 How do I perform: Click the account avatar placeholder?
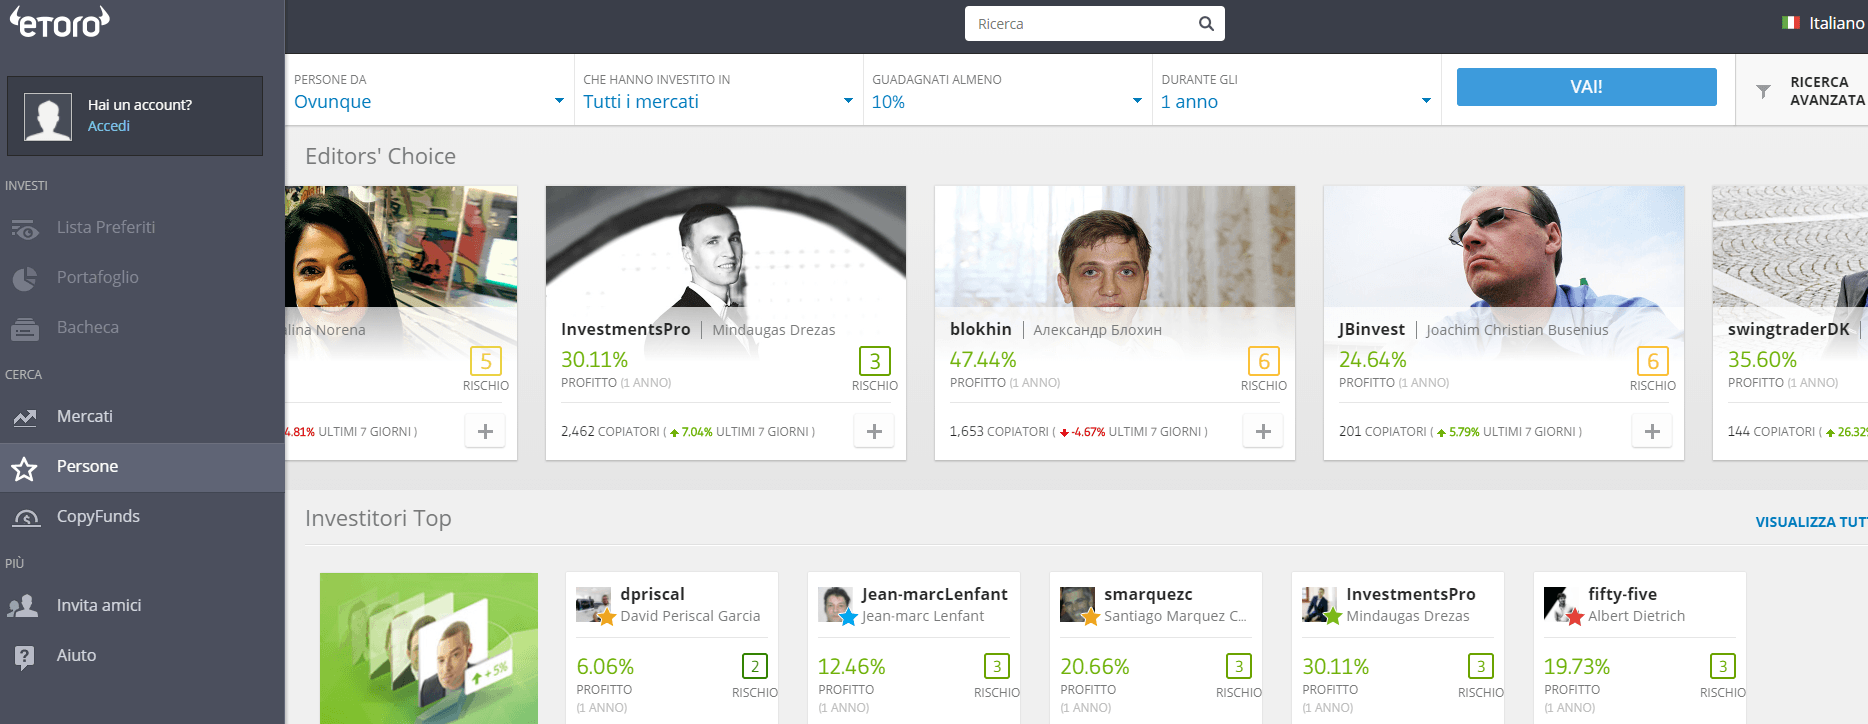point(48,116)
